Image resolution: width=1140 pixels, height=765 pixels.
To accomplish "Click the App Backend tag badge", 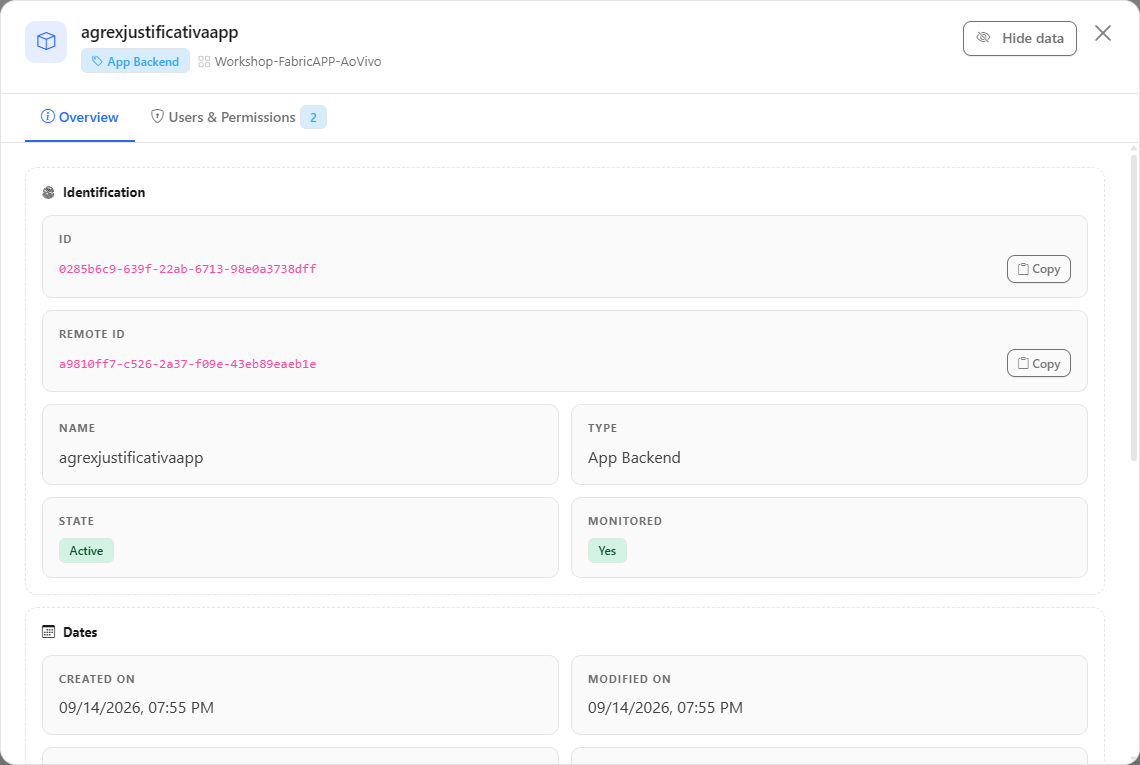I will coord(135,61).
